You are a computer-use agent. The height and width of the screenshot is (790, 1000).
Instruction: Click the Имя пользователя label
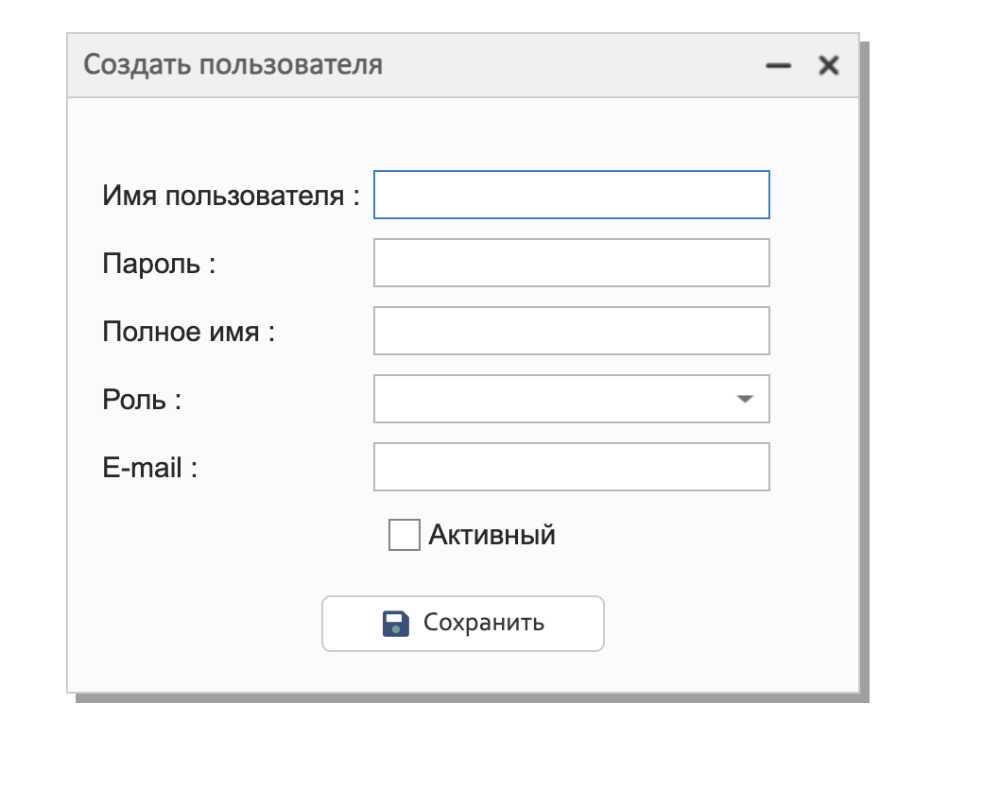[x=230, y=195]
